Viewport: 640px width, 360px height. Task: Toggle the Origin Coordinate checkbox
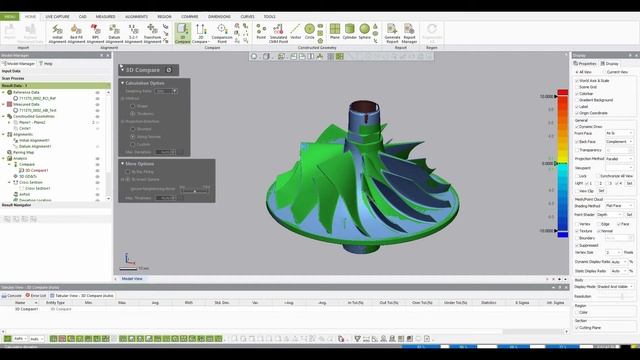tap(577, 113)
